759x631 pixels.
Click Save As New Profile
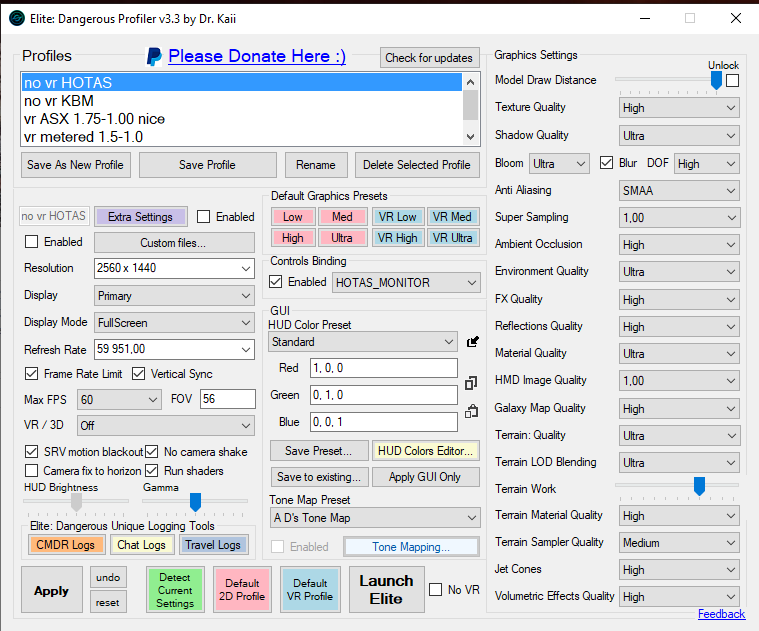point(76,165)
